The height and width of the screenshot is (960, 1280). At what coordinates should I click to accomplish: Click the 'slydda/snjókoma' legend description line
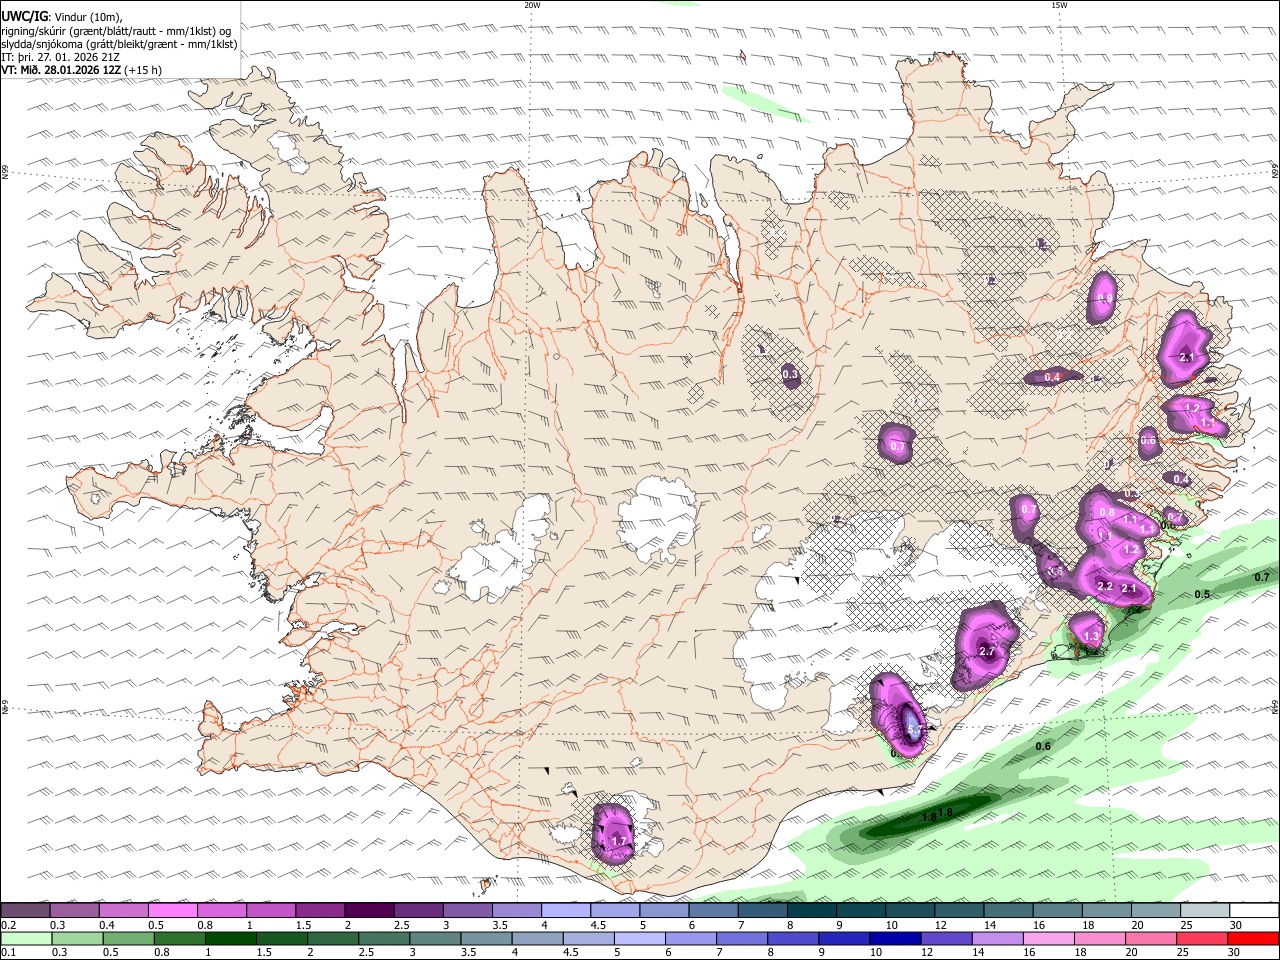[120, 44]
